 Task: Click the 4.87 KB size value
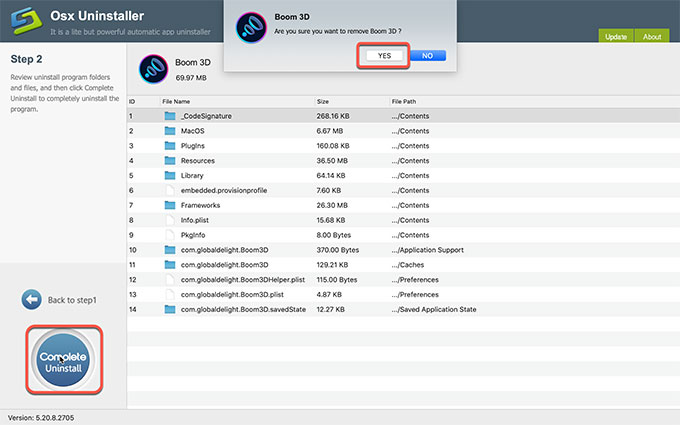(x=329, y=294)
